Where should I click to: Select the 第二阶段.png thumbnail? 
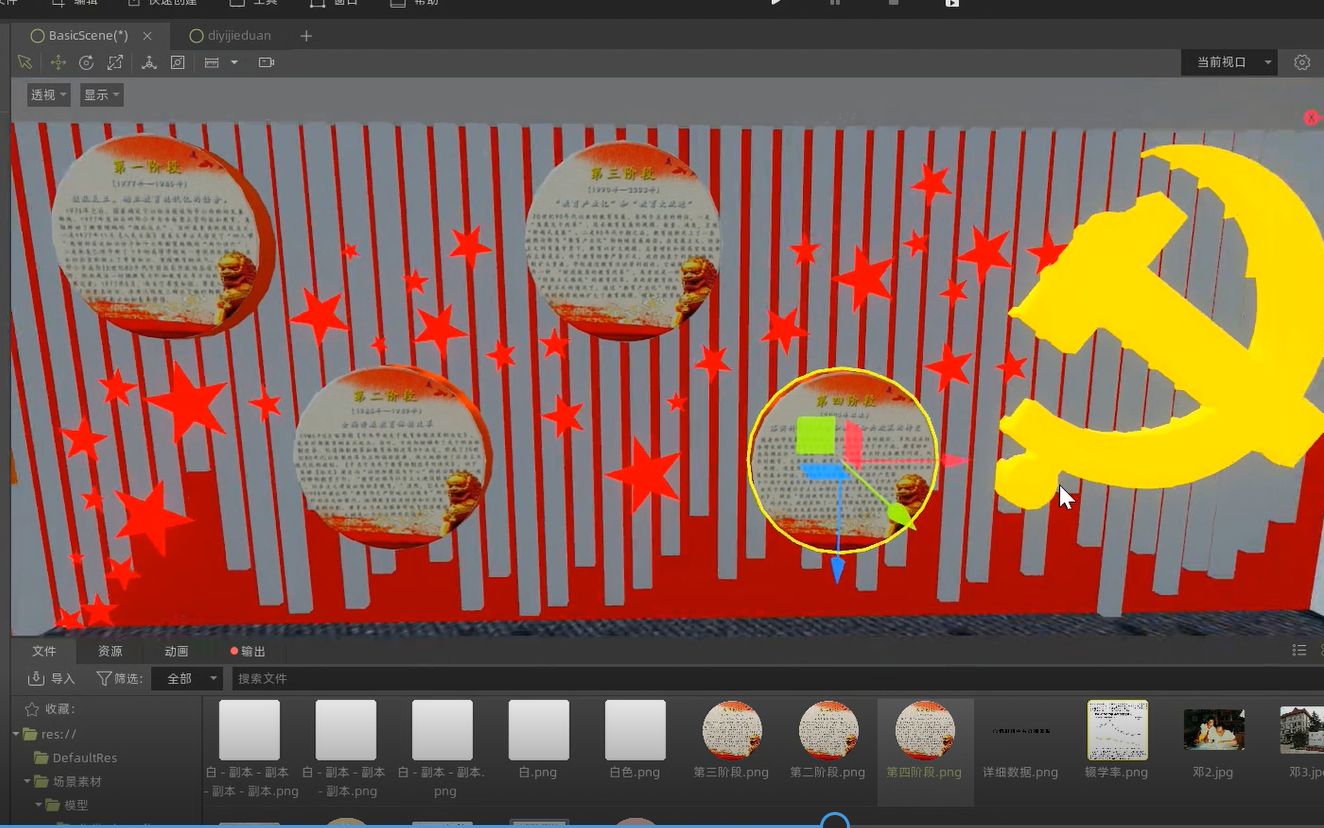tap(827, 731)
